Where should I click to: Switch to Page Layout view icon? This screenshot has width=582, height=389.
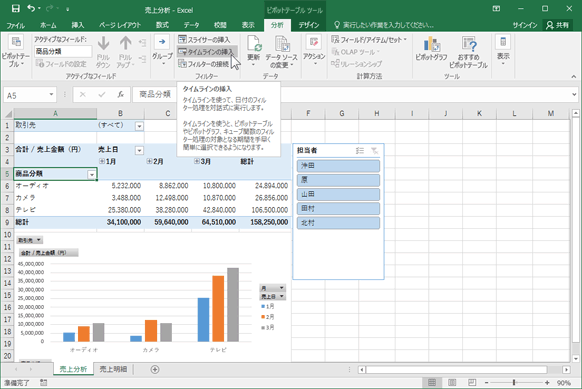pyautogui.click(x=452, y=382)
